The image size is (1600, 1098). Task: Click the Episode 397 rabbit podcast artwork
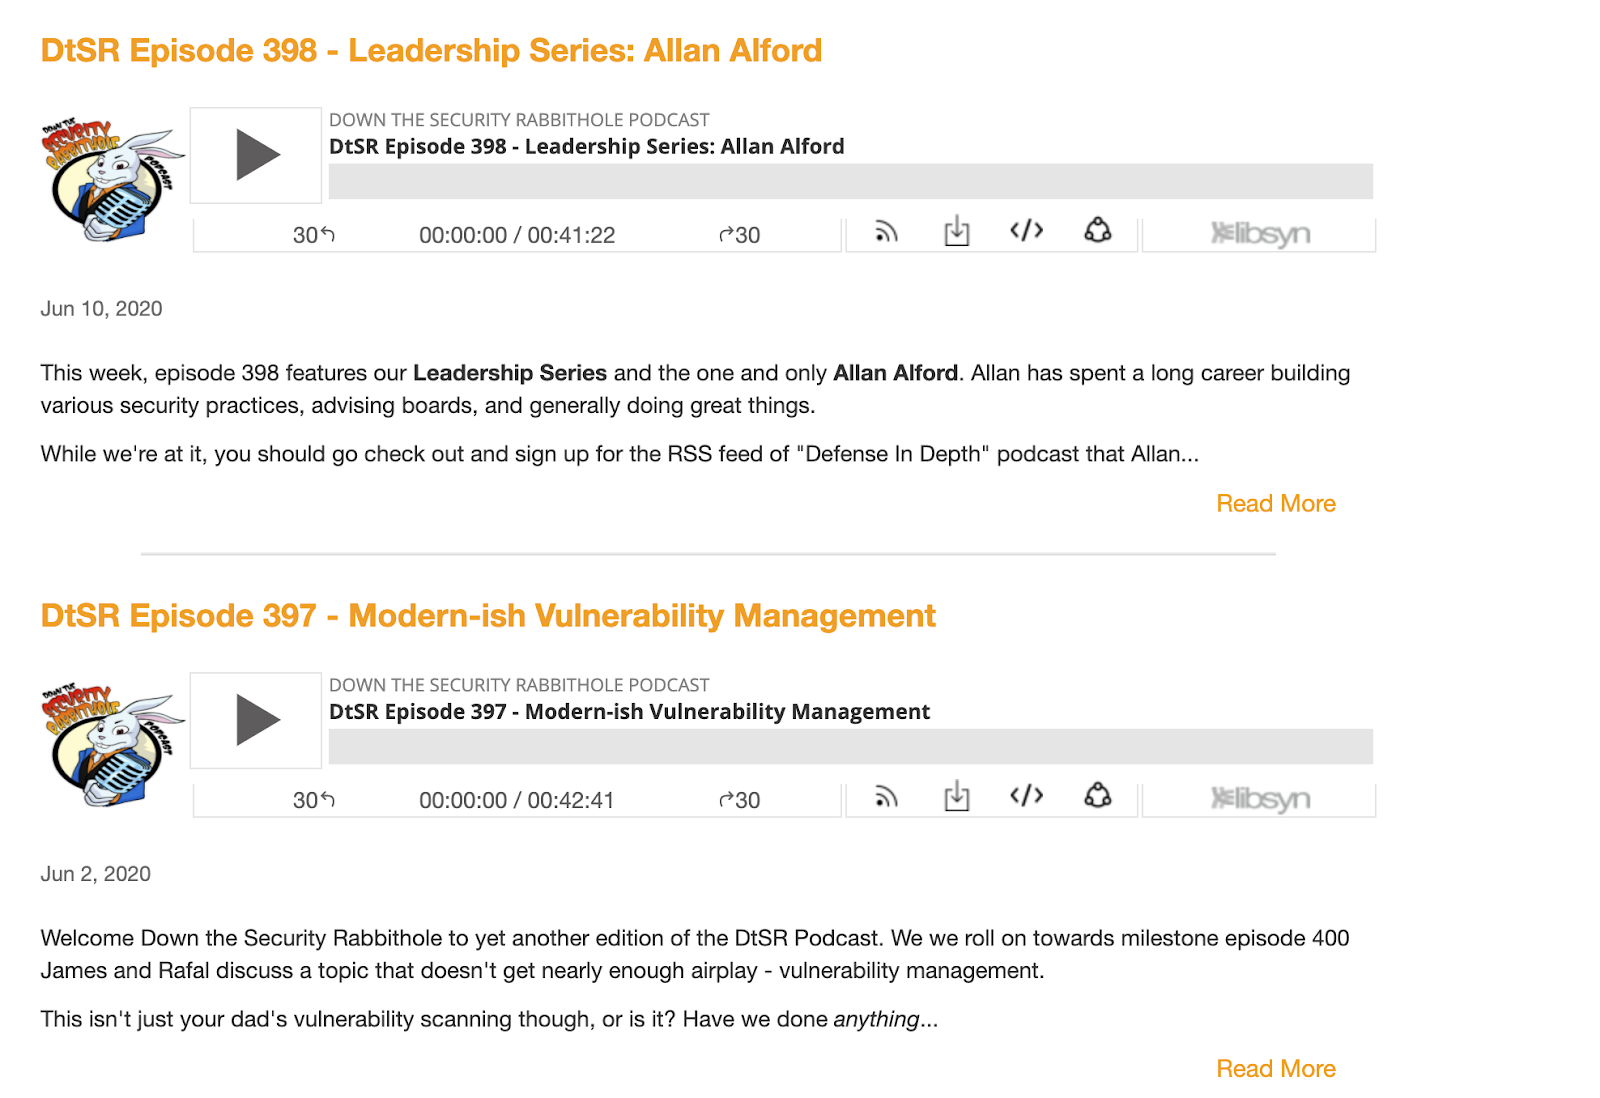pyautogui.click(x=112, y=745)
